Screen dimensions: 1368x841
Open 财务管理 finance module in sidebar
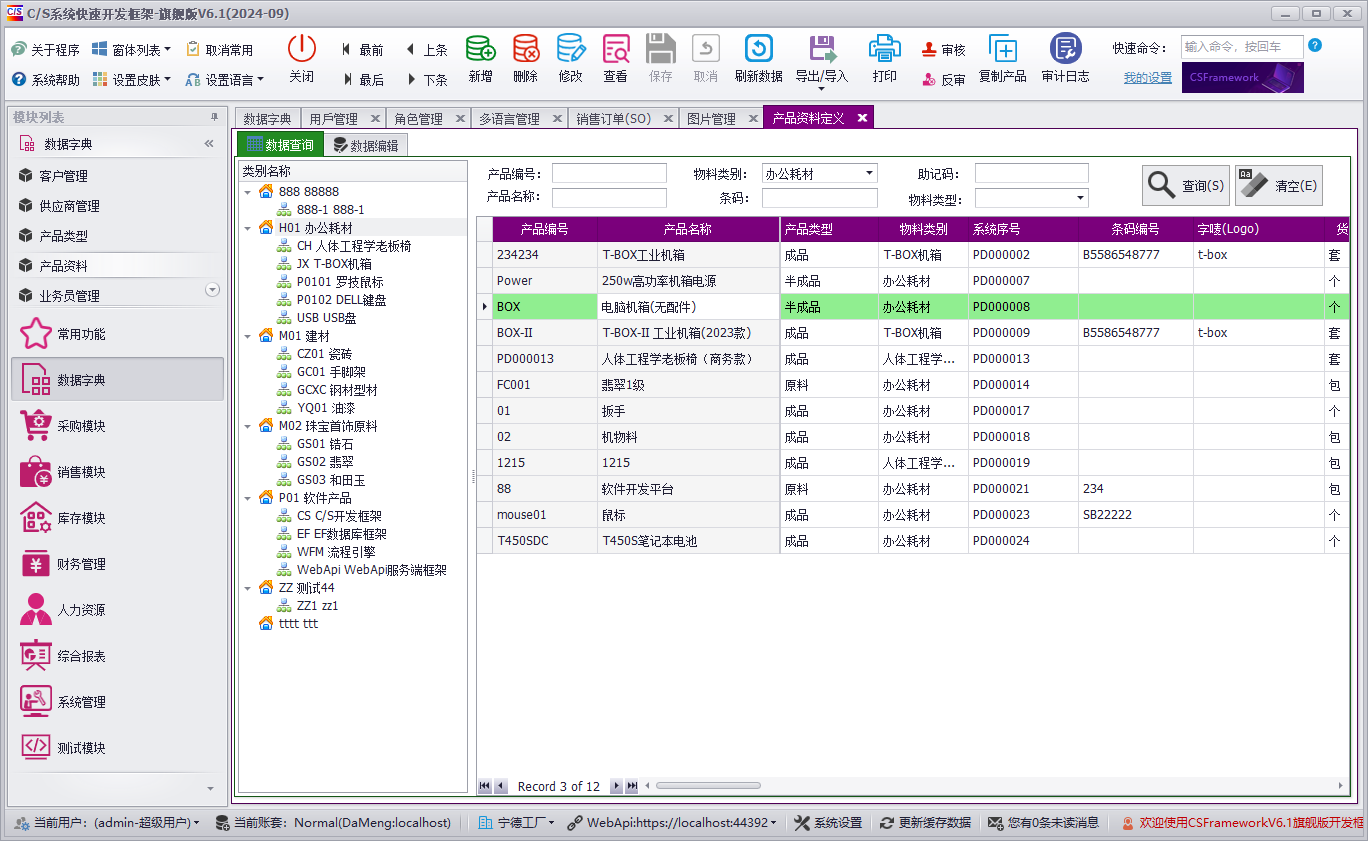[x=117, y=564]
